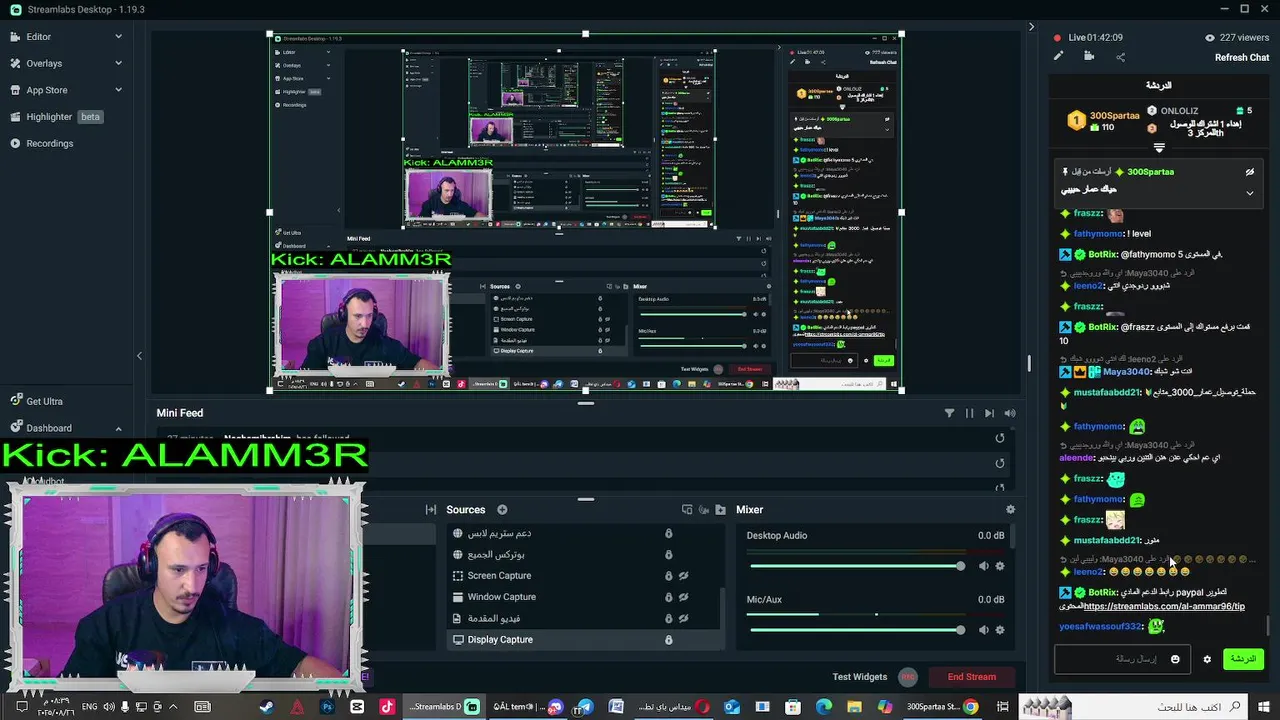Select the Display Capture source
The width and height of the screenshot is (1280, 720).
click(x=585, y=640)
